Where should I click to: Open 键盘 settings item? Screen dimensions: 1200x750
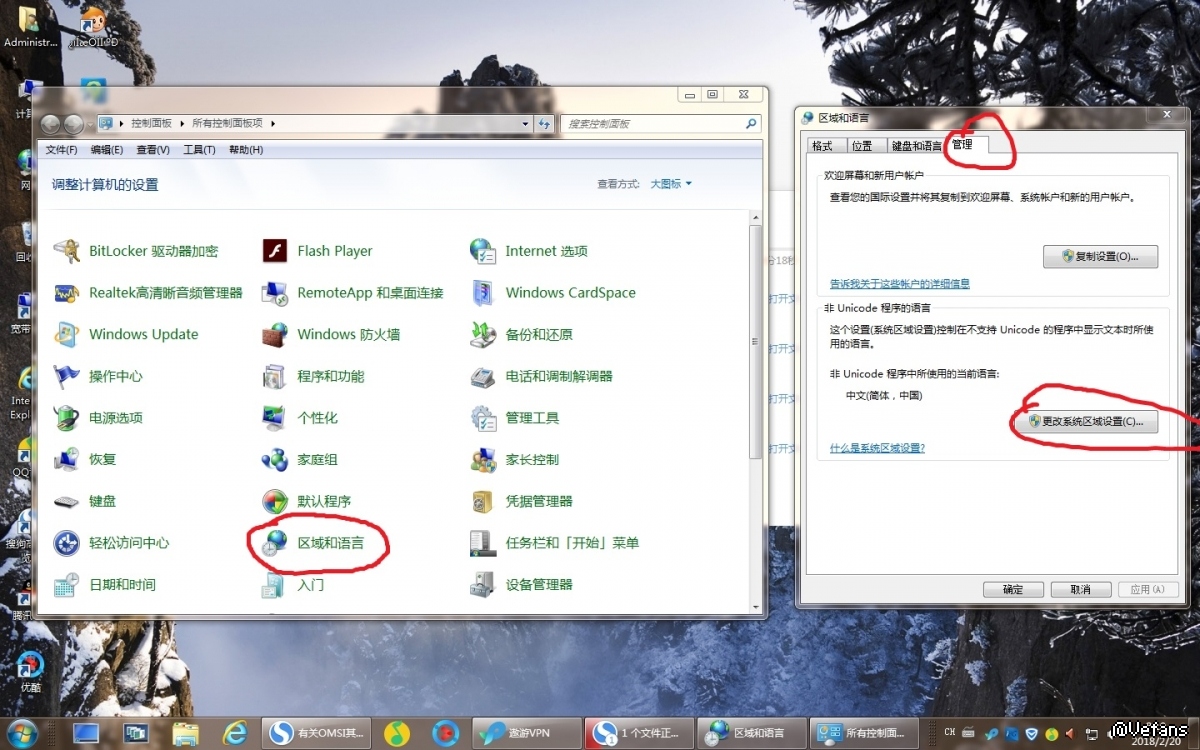tap(85, 501)
